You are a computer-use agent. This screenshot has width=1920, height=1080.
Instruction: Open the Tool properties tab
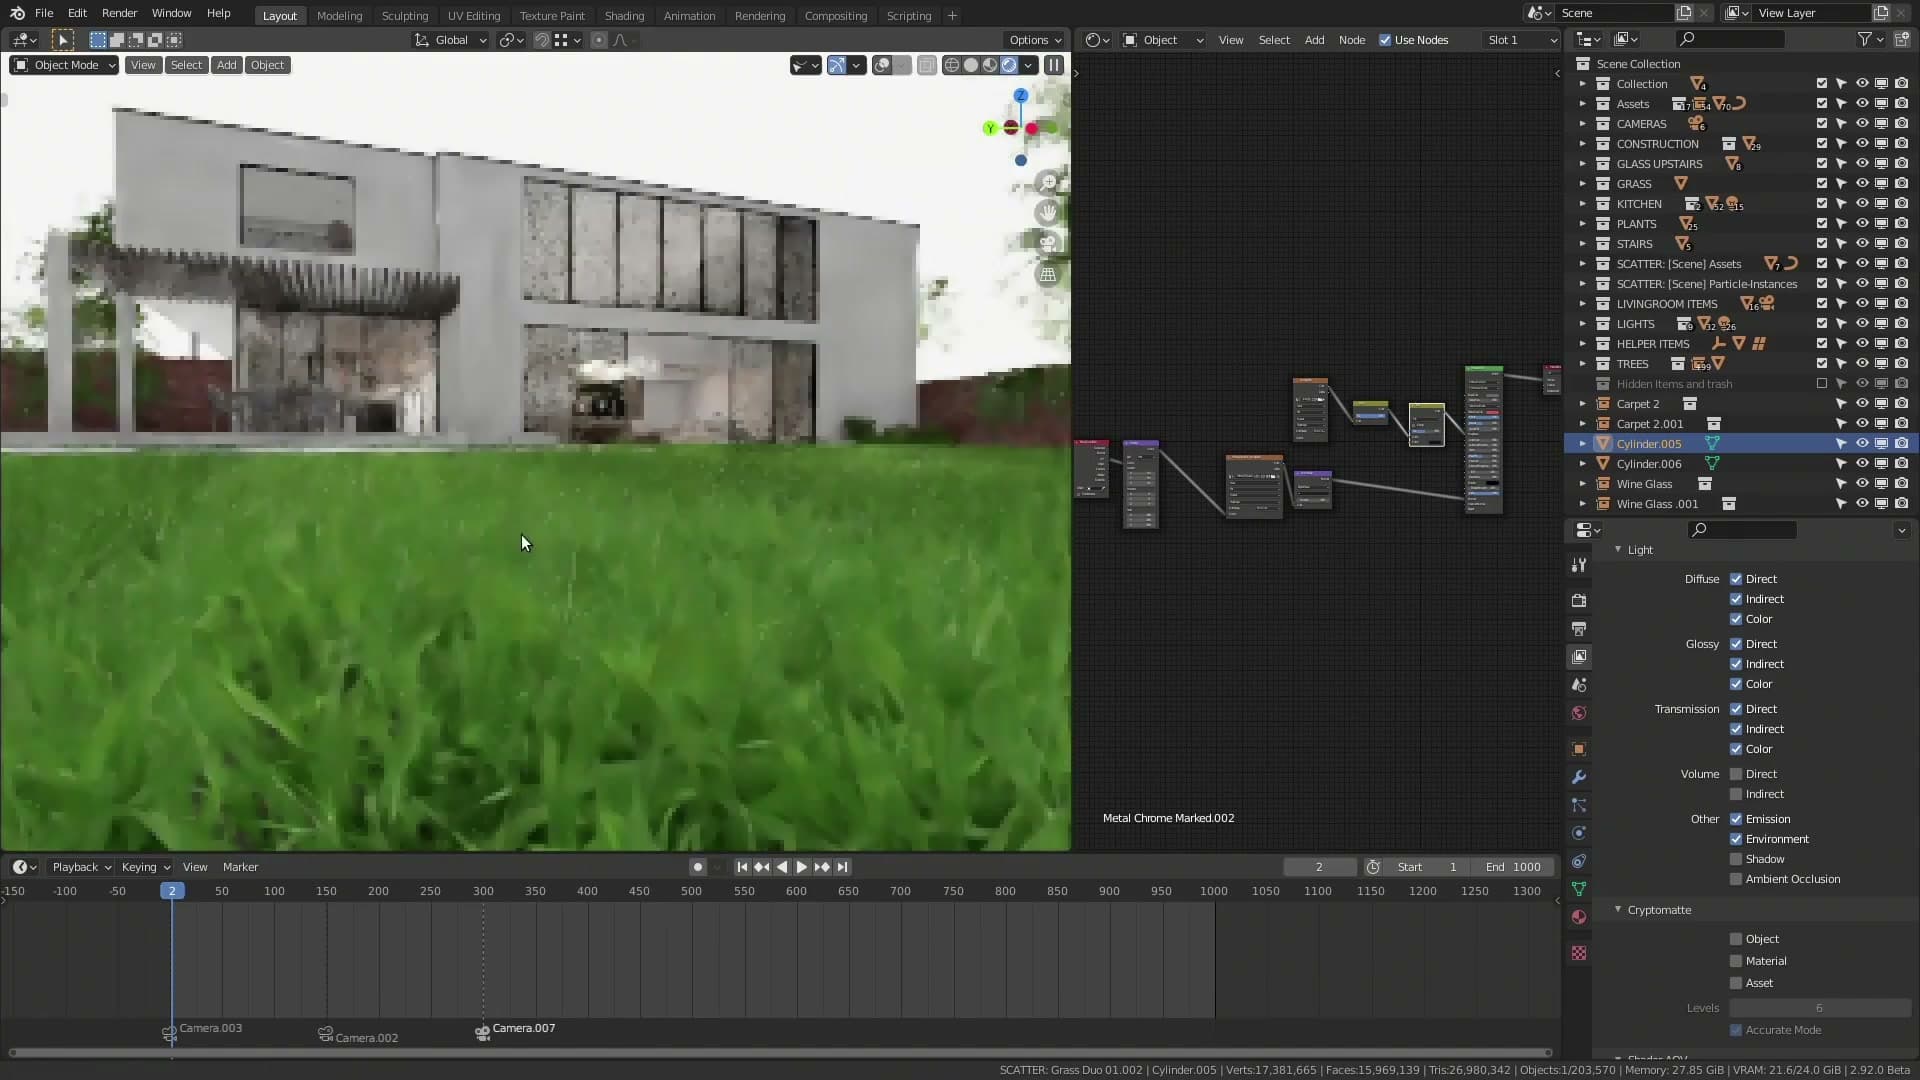point(1579,565)
